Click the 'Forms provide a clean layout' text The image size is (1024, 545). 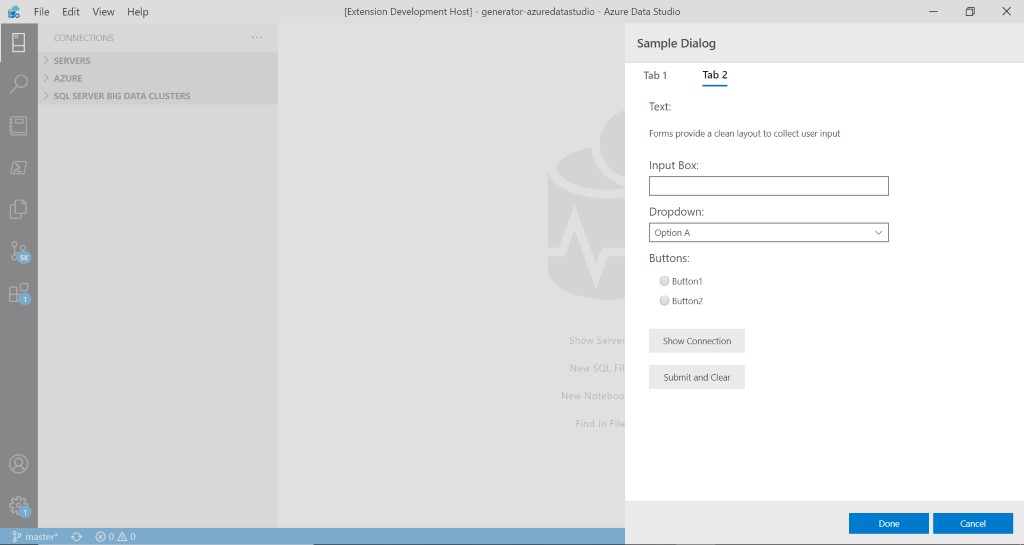tap(744, 133)
